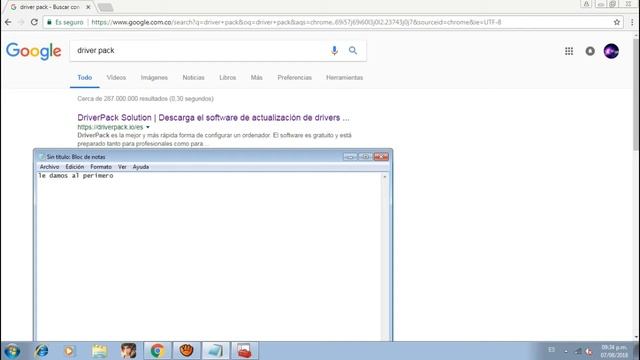Screen dimensions: 640x360
Task: Switch to Videos results tab
Action: (x=116, y=78)
